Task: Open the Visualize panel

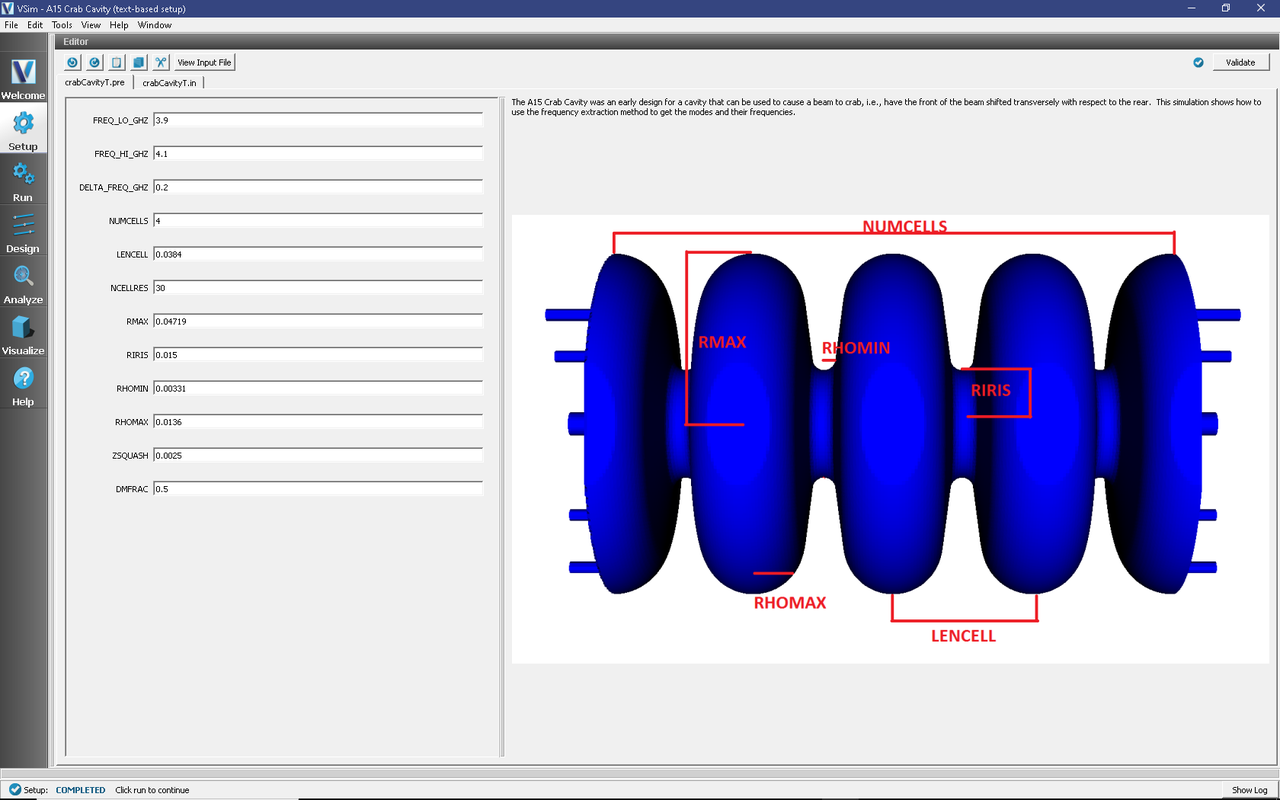Action: point(23,336)
